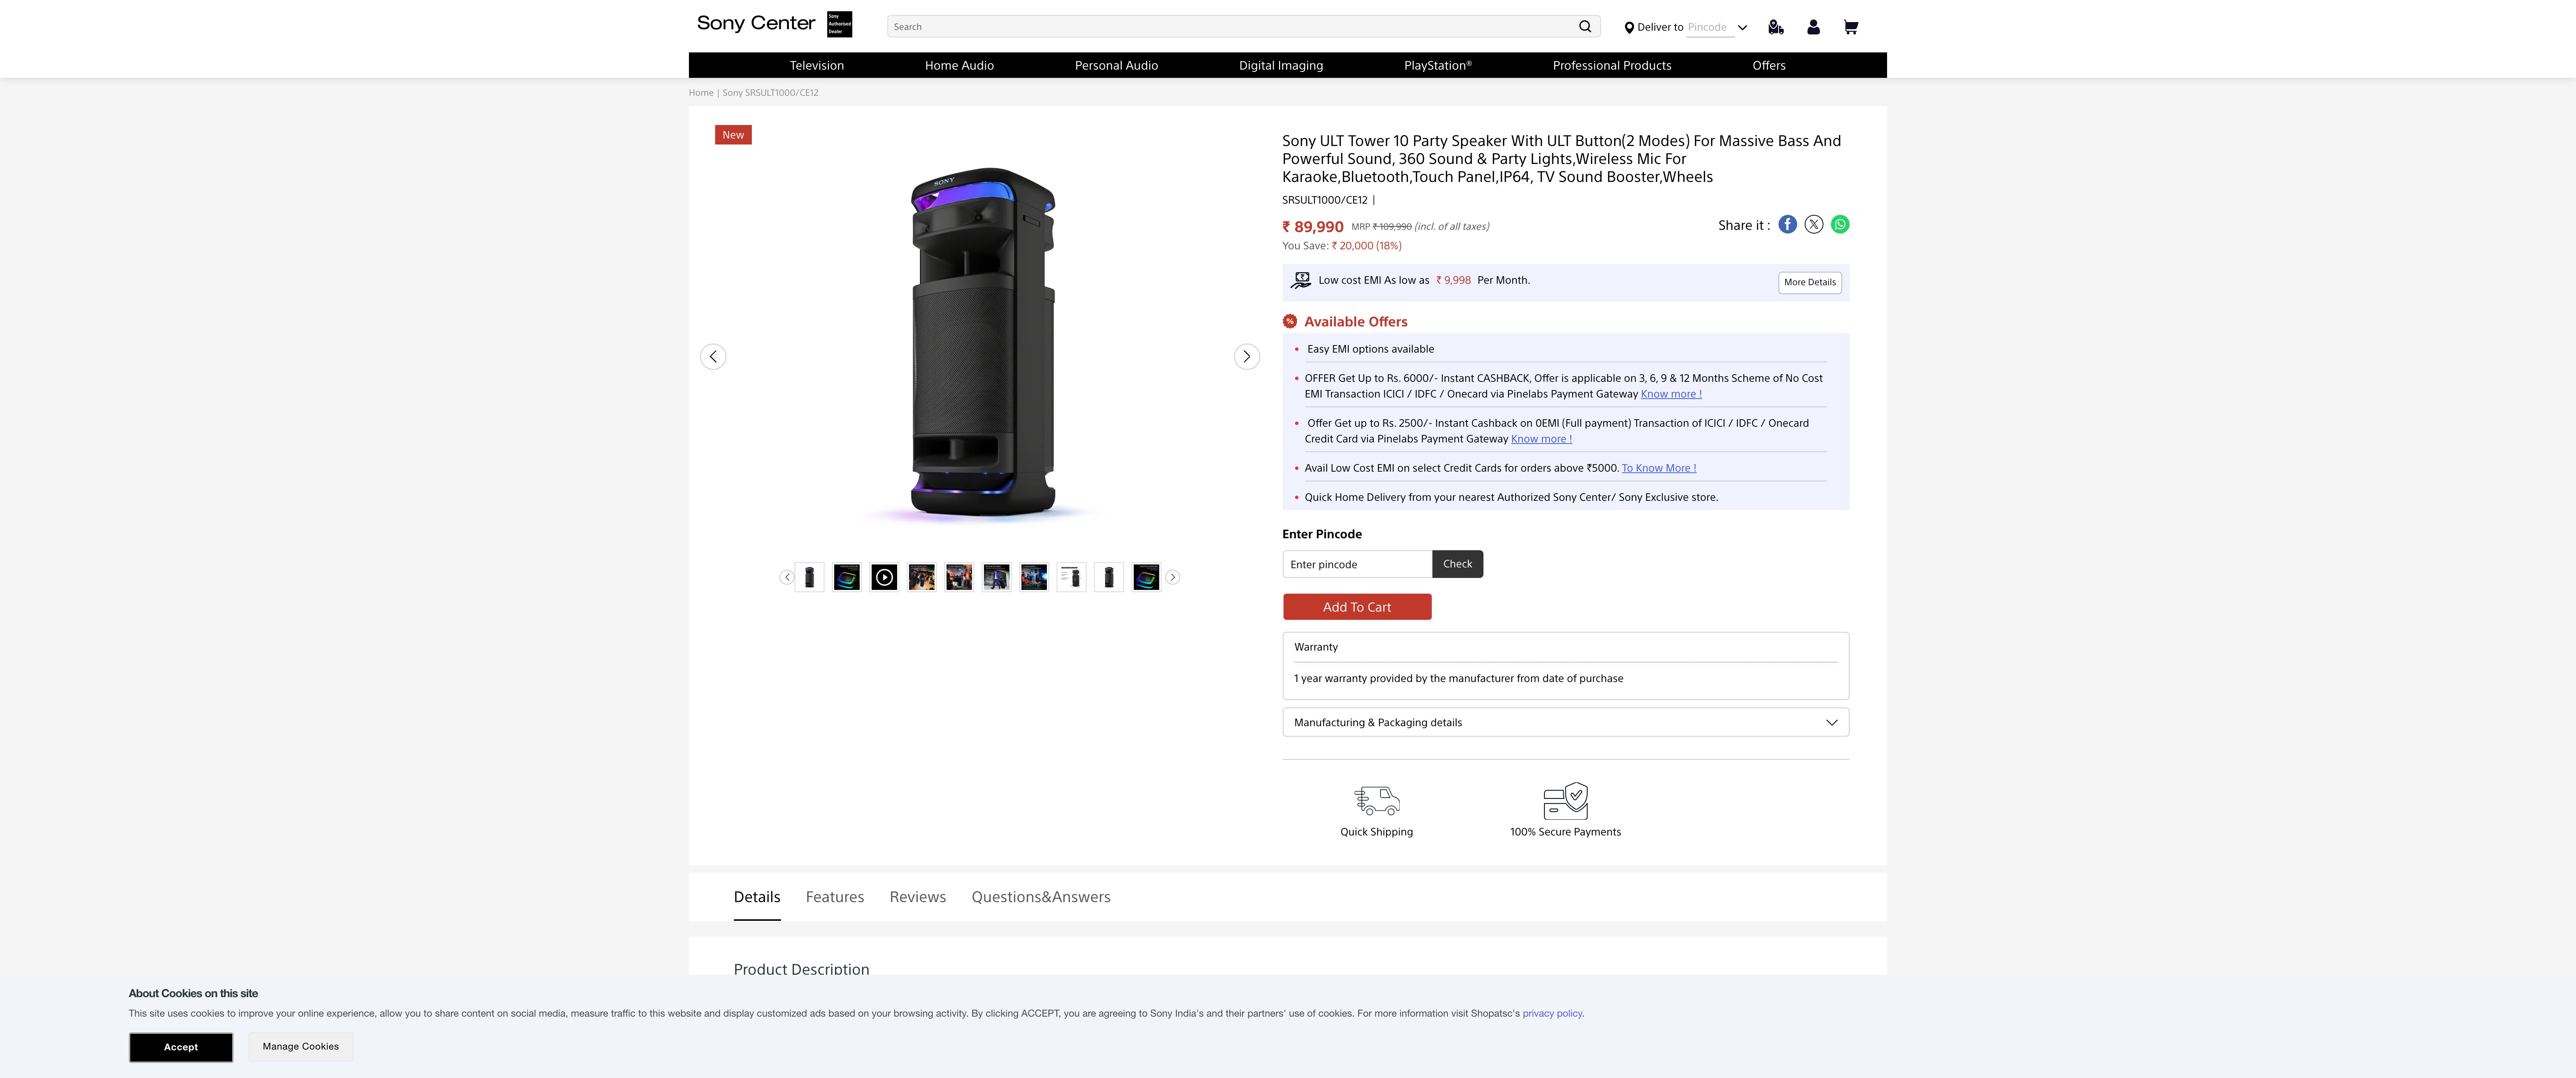Image resolution: width=2576 pixels, height=1078 pixels.
Task: Click the Enter pincode input field
Action: pos(1357,564)
